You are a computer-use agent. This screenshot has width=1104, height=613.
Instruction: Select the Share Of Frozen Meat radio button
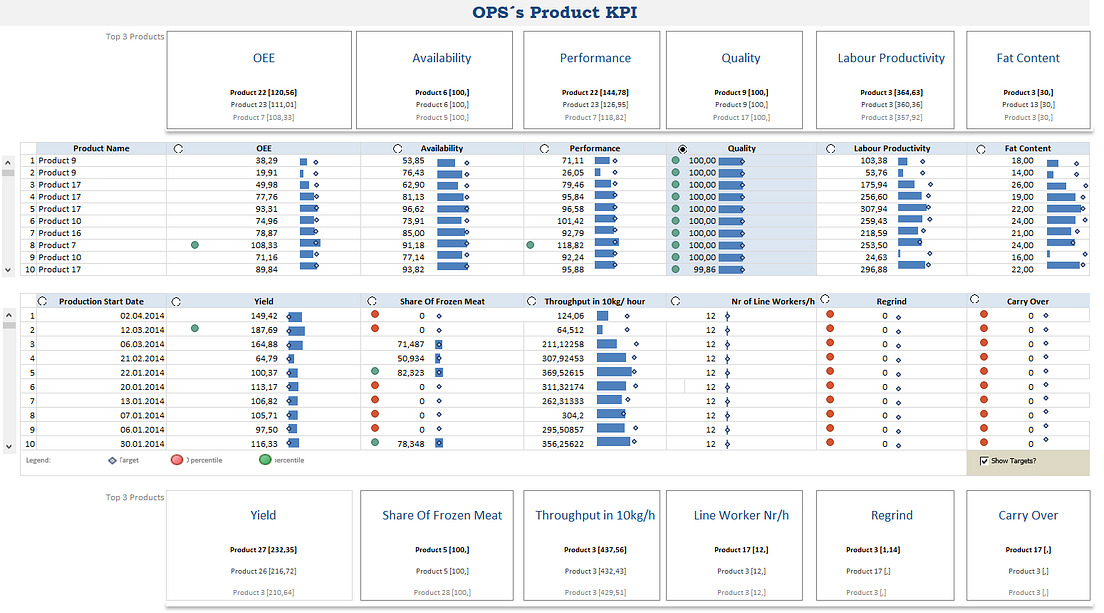coord(372,301)
